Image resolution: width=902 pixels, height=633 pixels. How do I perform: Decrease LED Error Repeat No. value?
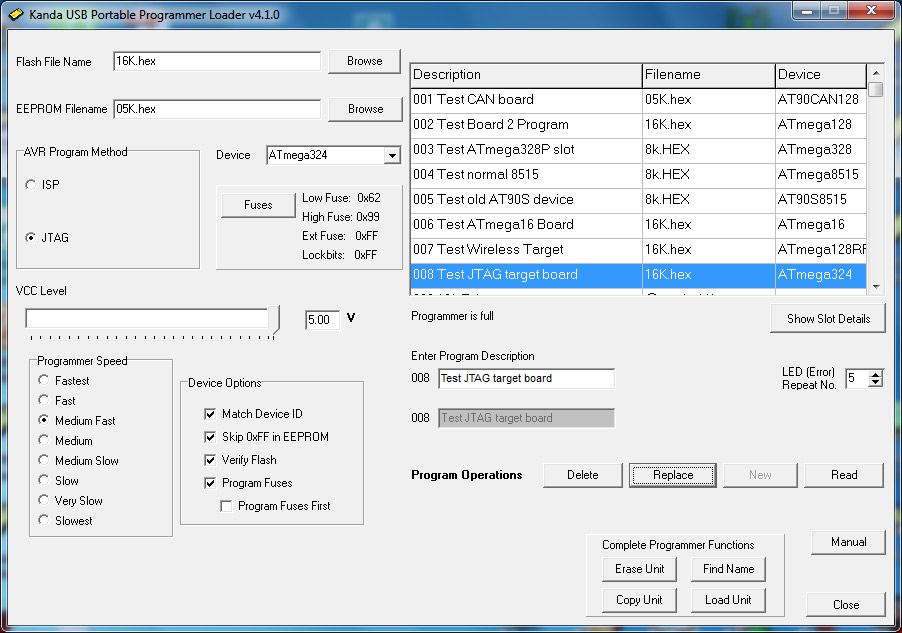tap(876, 383)
